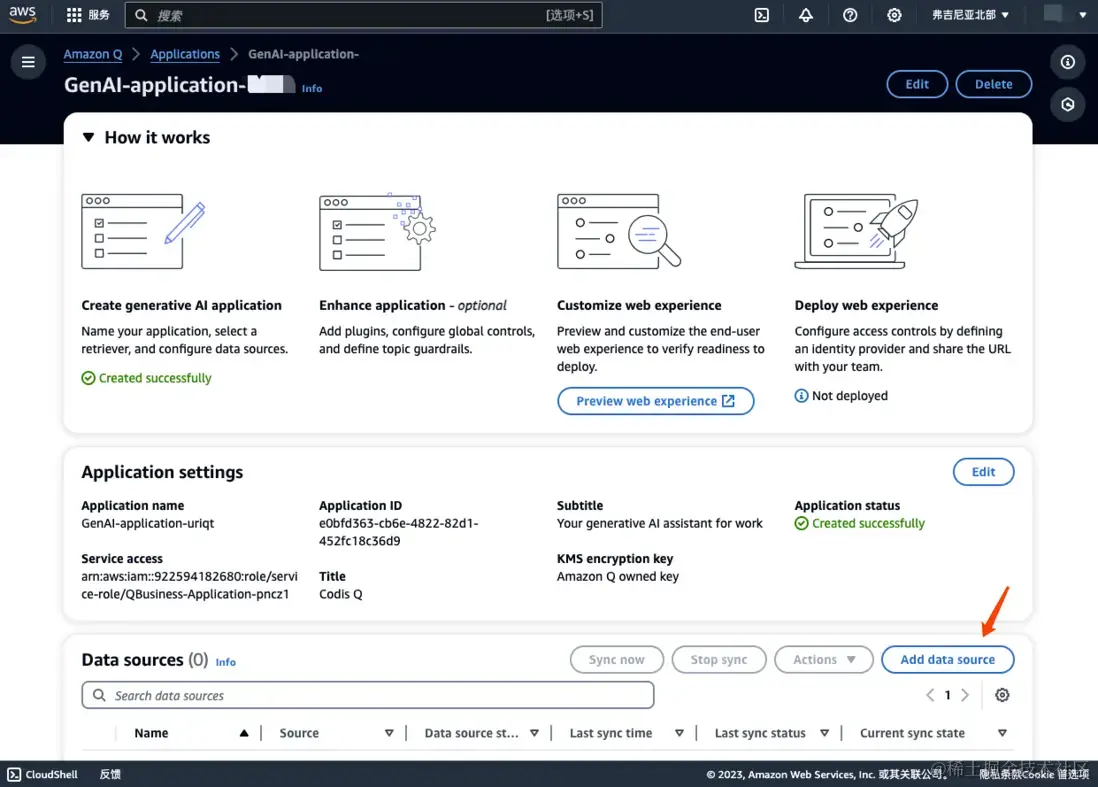Click the Codis Q title value
Viewport: 1098px width, 787px height.
click(x=340, y=594)
